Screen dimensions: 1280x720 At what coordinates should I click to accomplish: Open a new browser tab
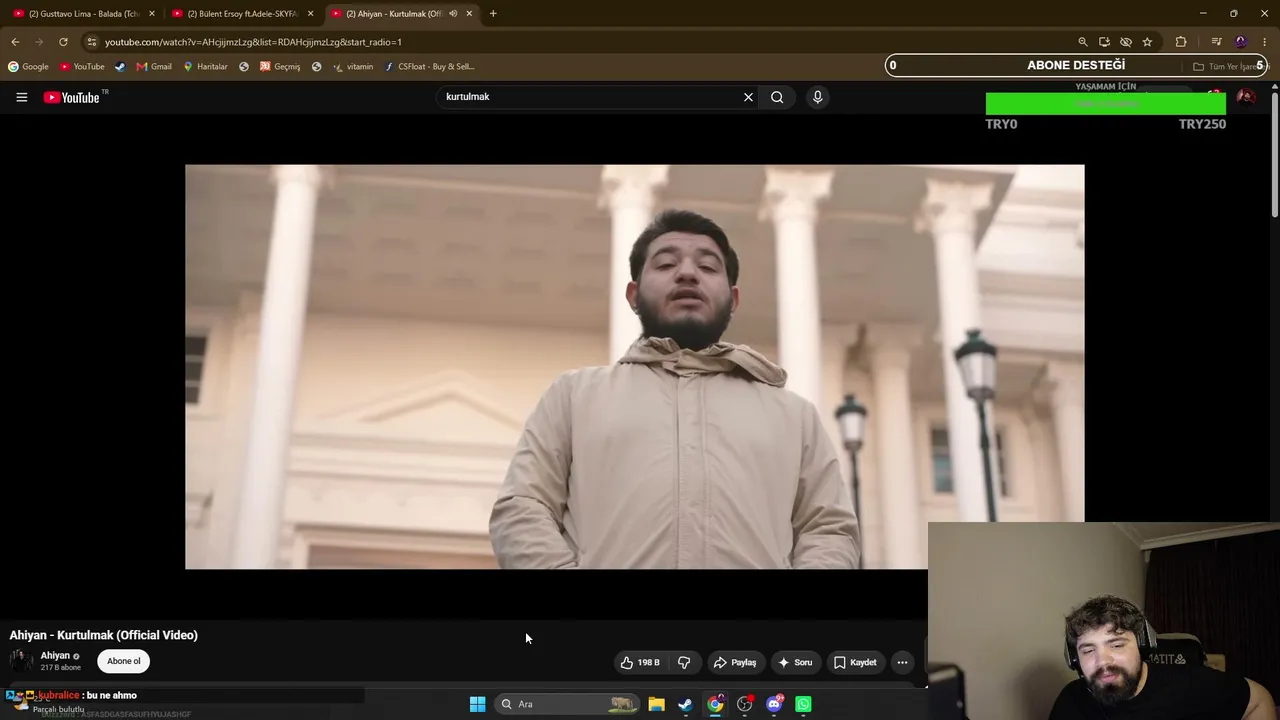click(x=493, y=14)
